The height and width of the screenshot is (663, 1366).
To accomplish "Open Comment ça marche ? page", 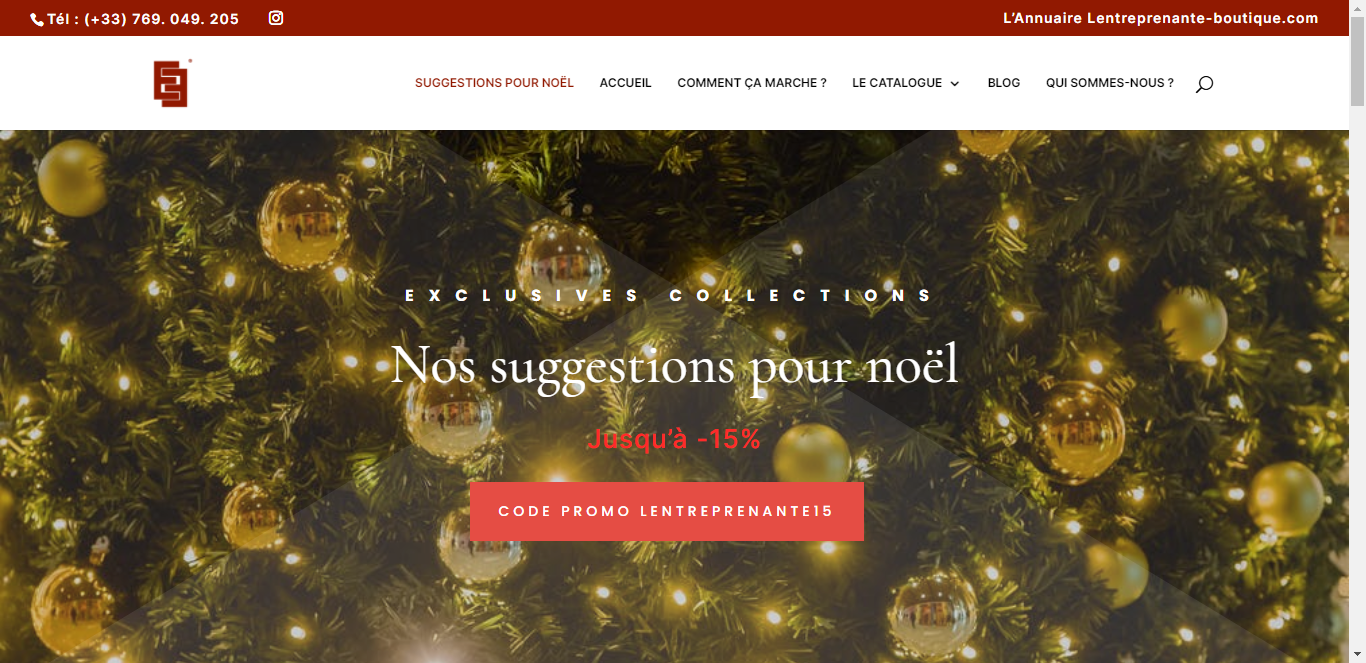I will point(752,83).
